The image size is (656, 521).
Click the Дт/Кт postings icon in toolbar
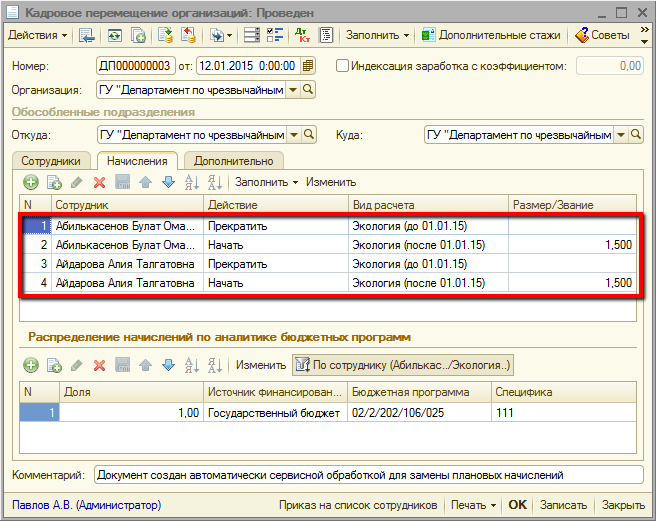point(303,35)
